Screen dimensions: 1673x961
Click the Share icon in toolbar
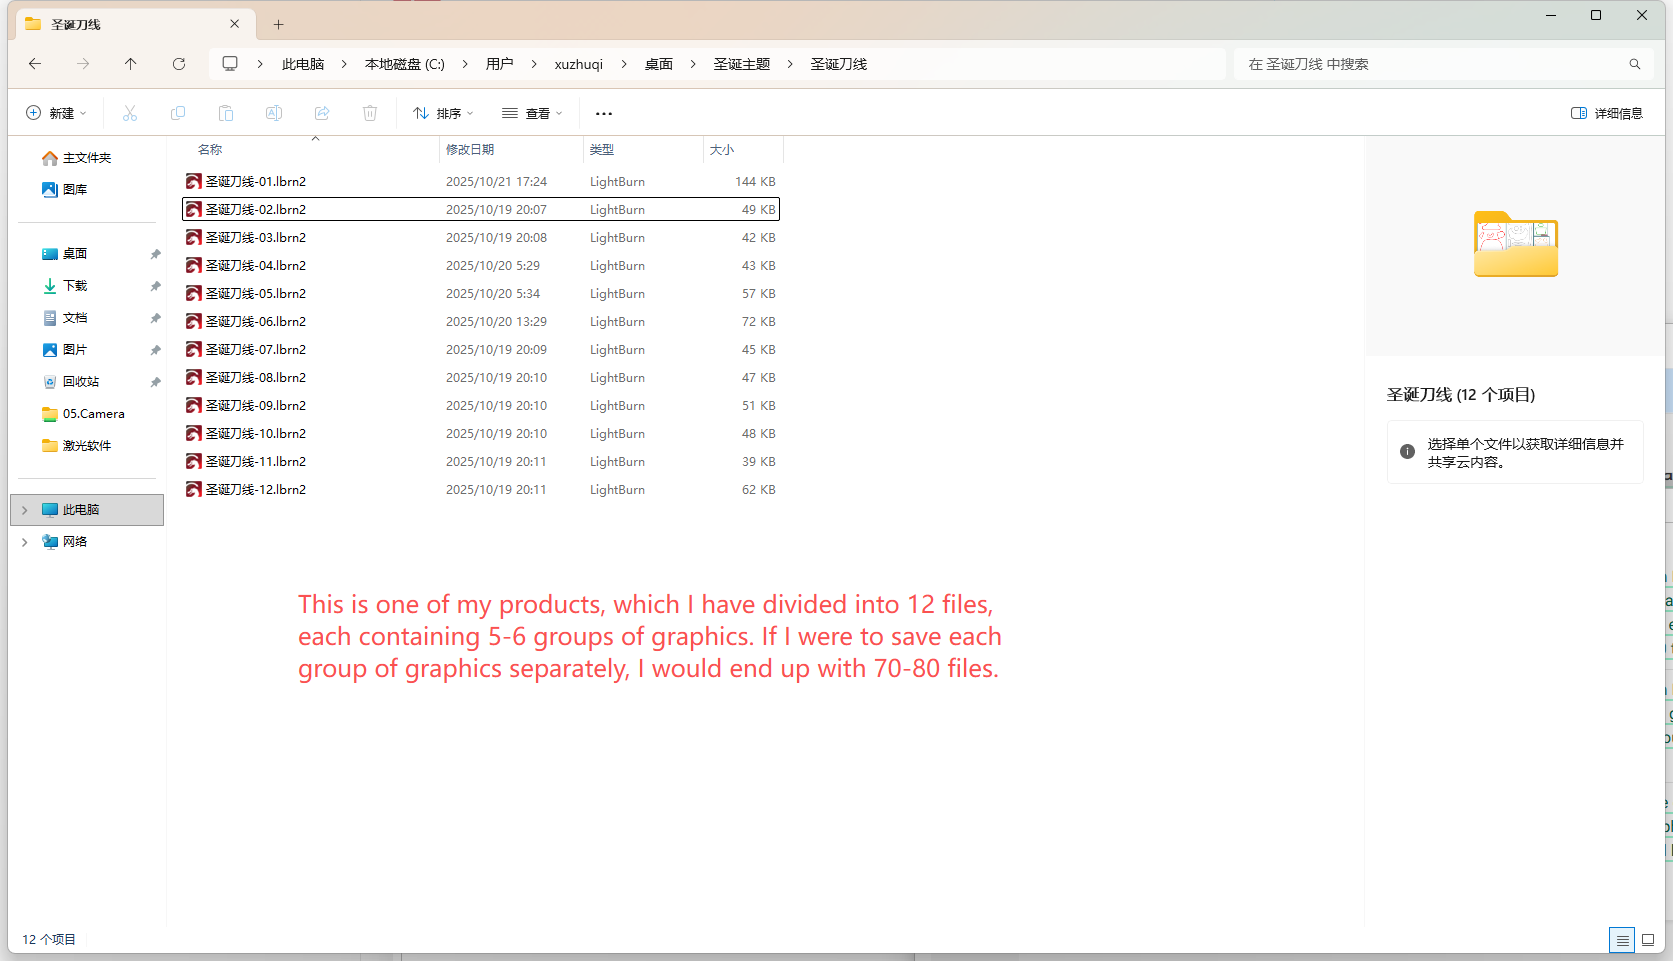coord(322,113)
